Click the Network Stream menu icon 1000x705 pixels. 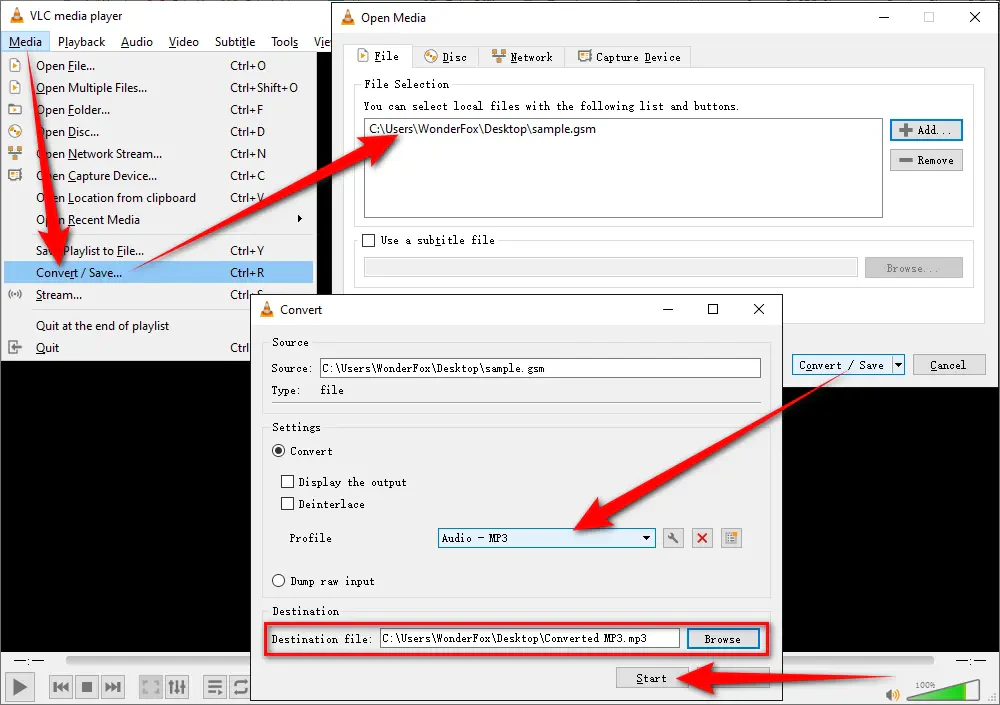[x=15, y=153]
